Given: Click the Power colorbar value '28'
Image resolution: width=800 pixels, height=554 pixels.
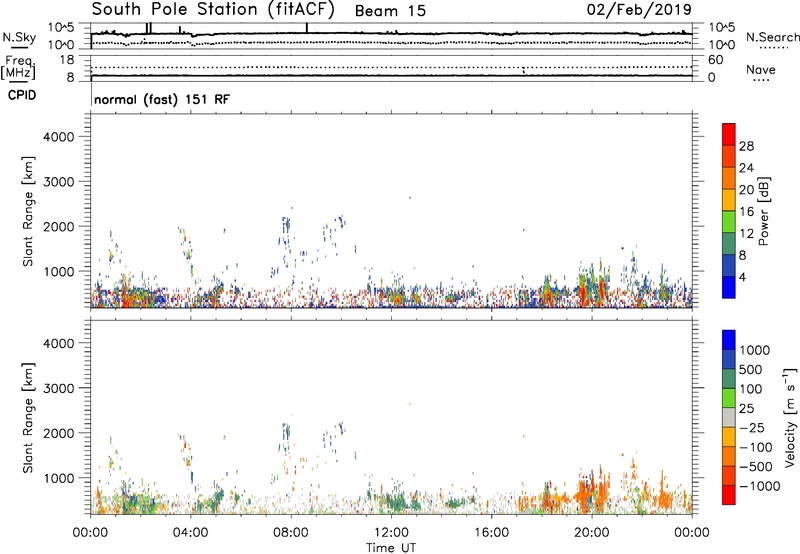Looking at the screenshot, I should tap(746, 146).
